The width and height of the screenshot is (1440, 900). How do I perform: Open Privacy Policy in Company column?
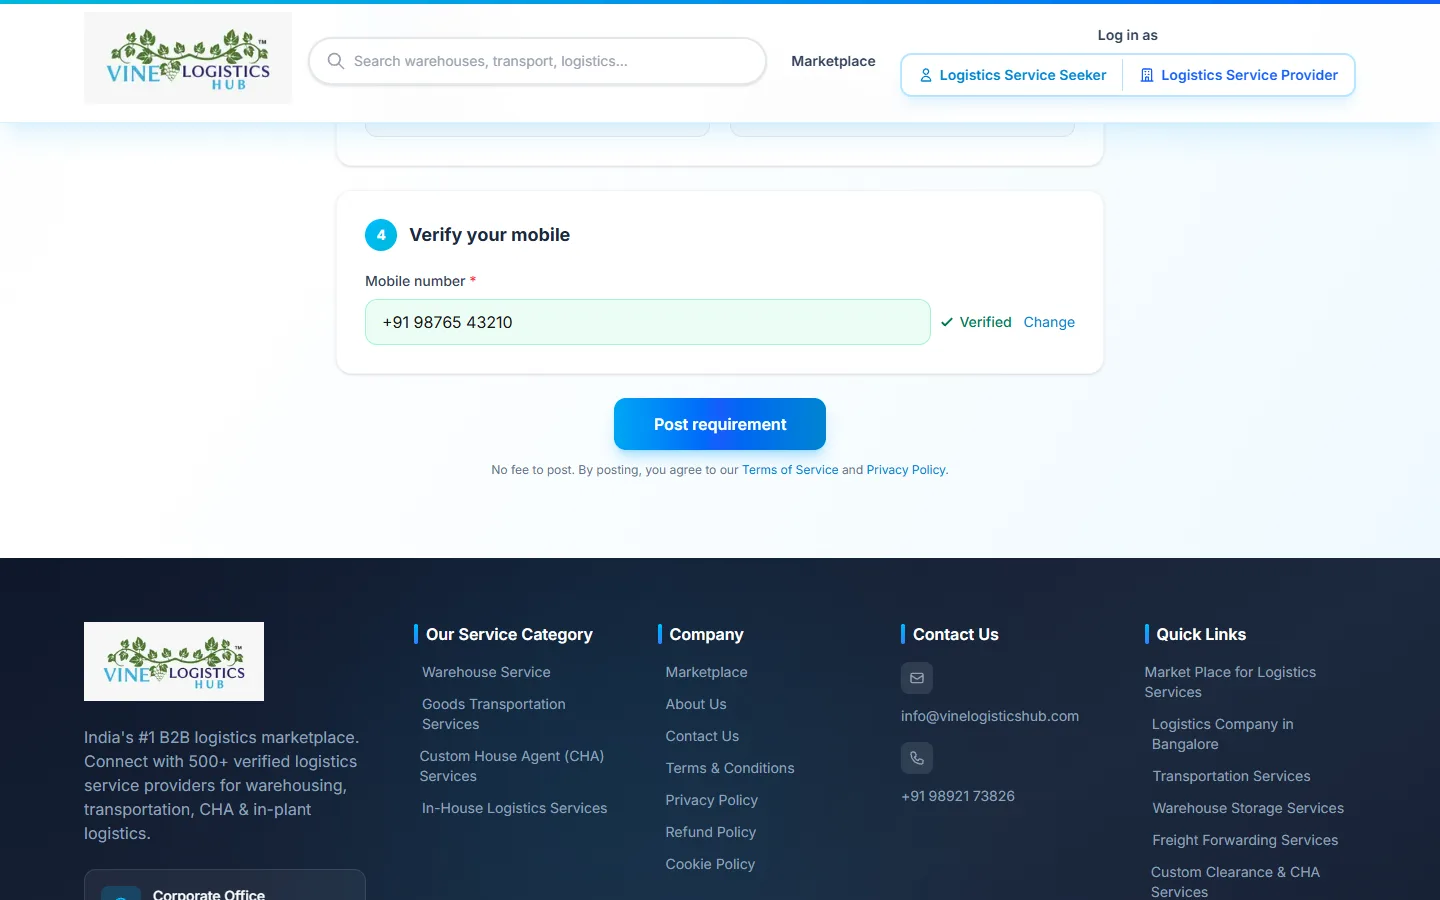point(712,800)
